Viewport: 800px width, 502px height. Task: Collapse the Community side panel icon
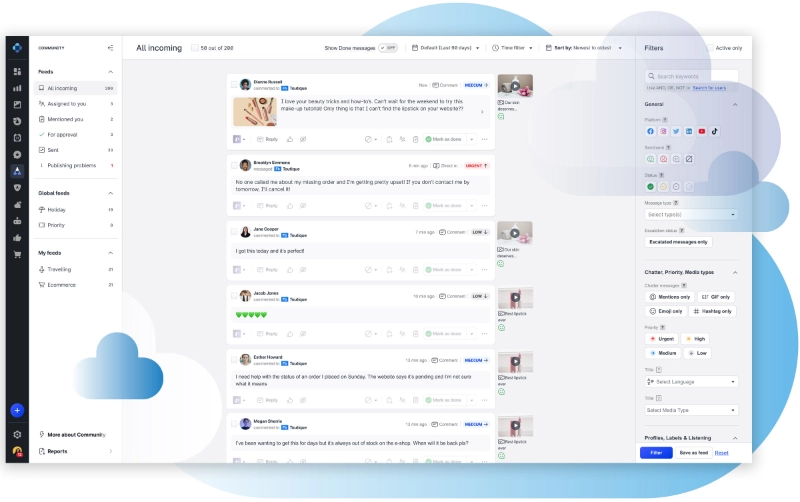110,48
